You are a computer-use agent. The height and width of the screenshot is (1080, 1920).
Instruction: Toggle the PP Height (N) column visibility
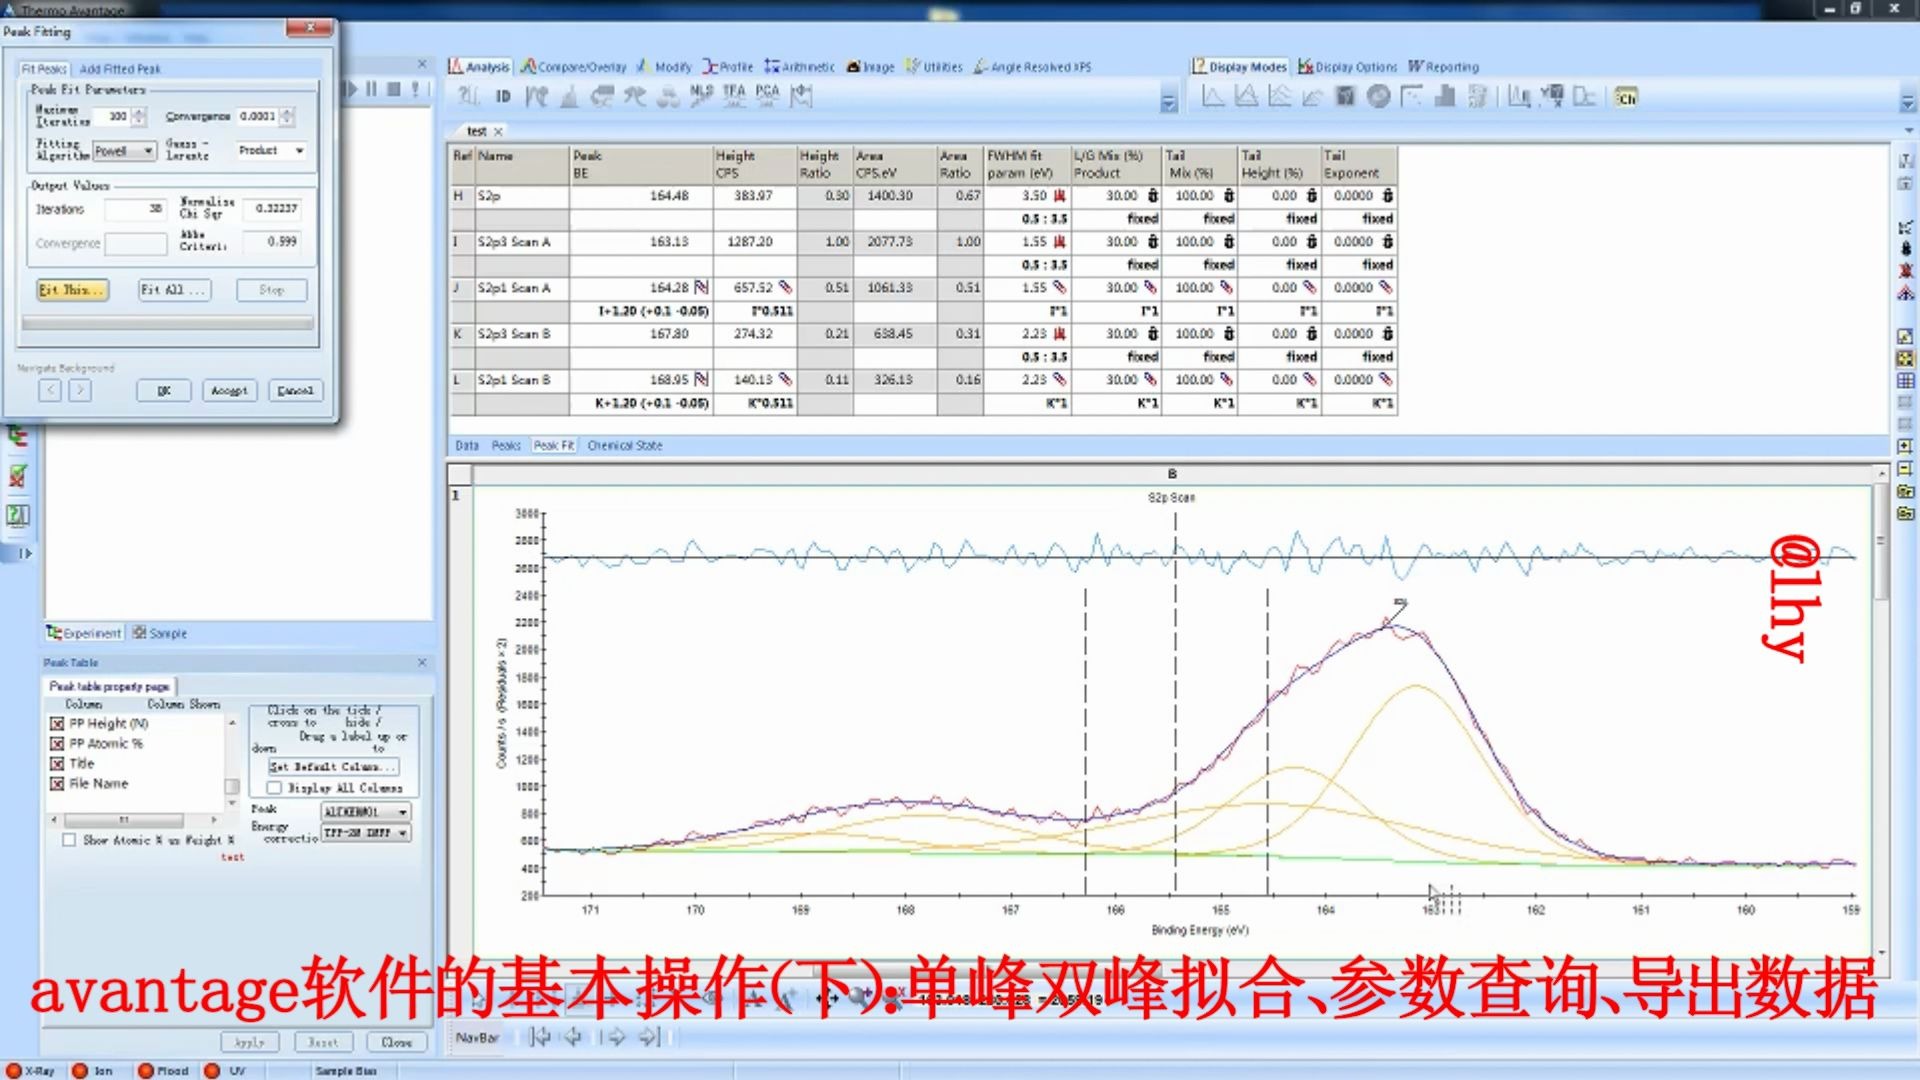pyautogui.click(x=57, y=724)
